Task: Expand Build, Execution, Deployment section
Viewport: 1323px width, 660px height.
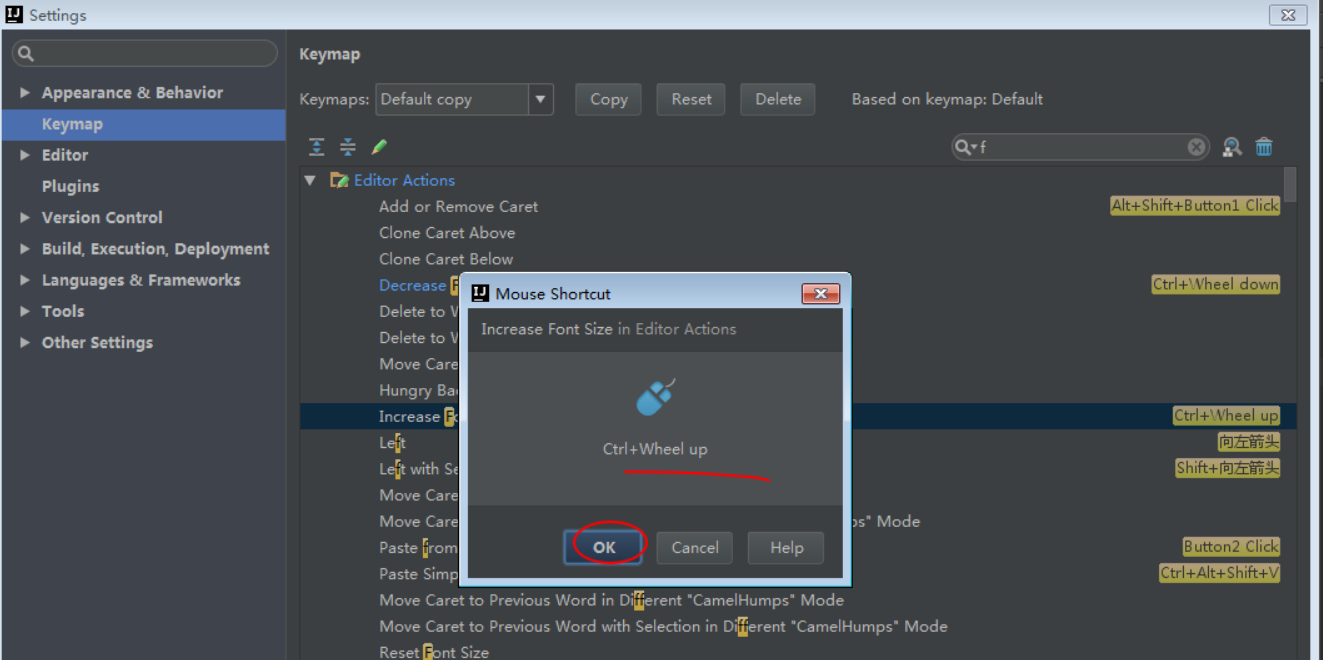Action: tap(25, 249)
